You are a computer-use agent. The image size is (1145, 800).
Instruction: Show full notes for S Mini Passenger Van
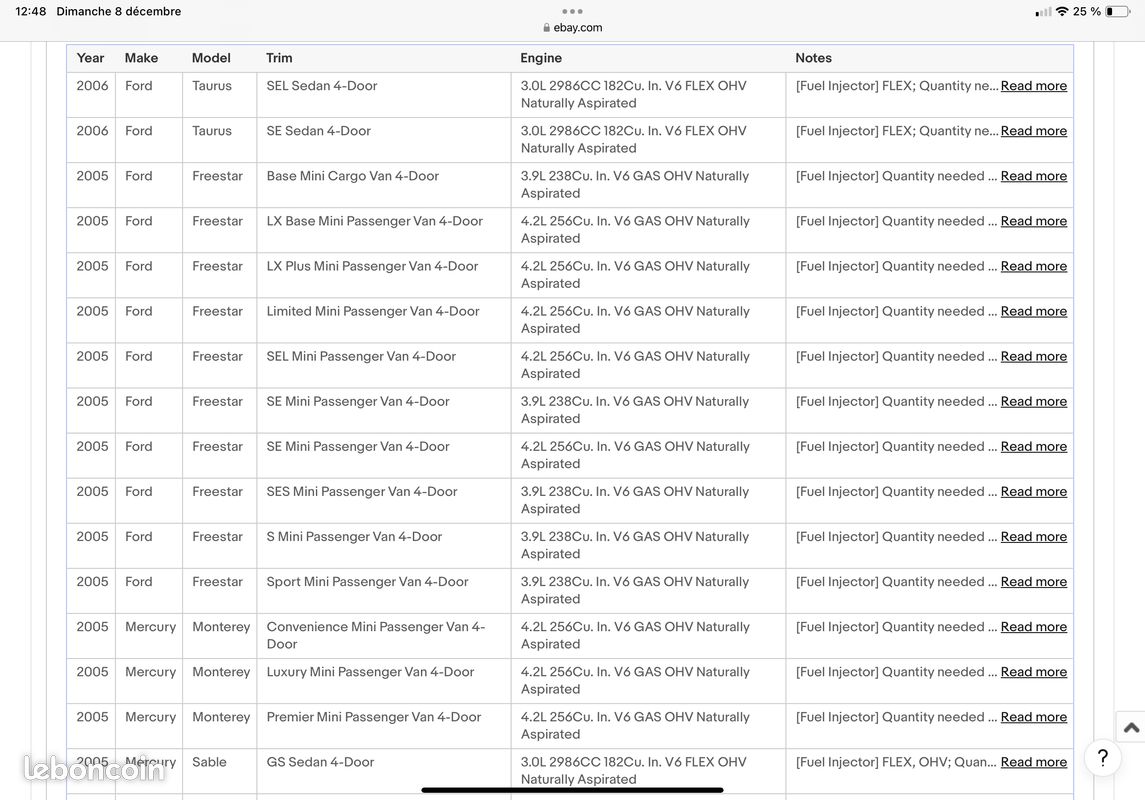click(1033, 536)
